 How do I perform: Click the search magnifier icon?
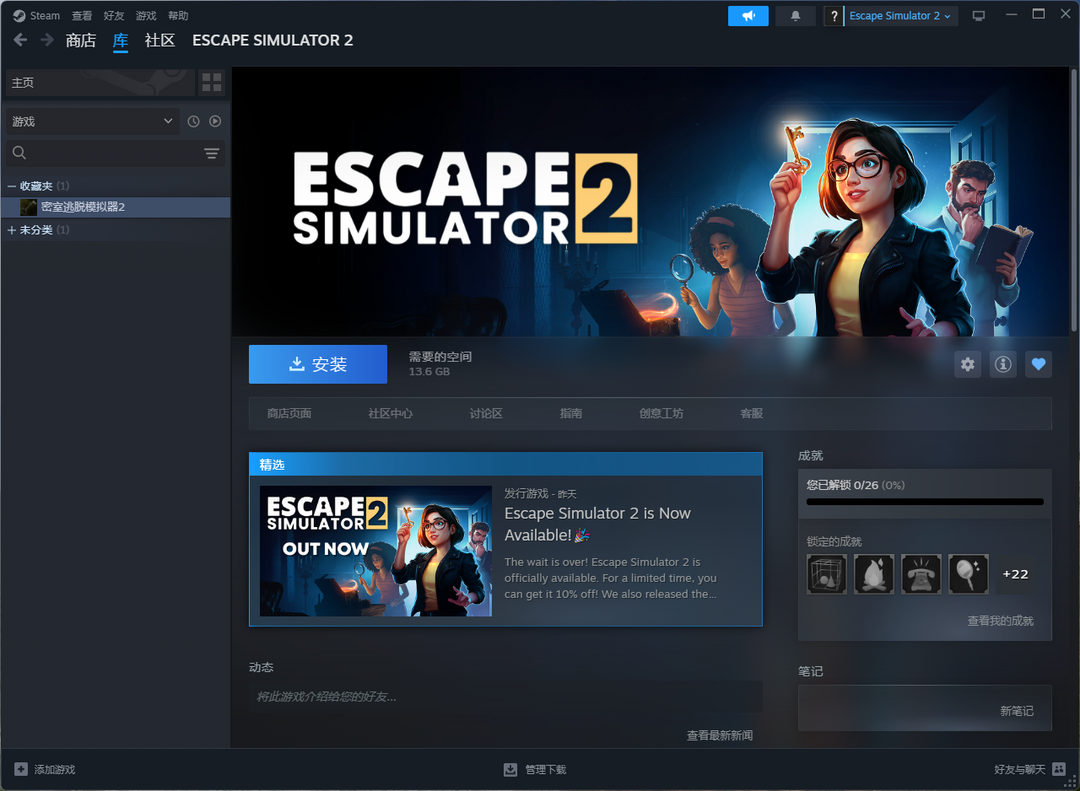tap(19, 153)
